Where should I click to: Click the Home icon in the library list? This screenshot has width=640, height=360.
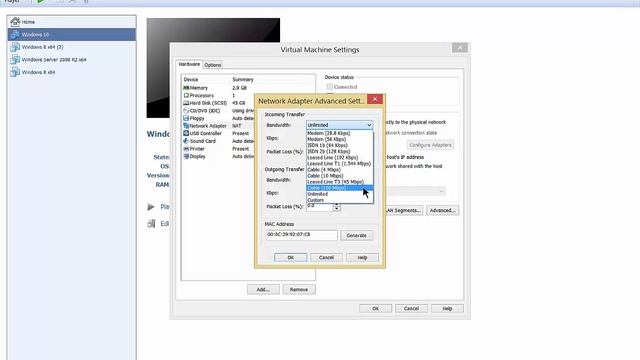[15, 22]
